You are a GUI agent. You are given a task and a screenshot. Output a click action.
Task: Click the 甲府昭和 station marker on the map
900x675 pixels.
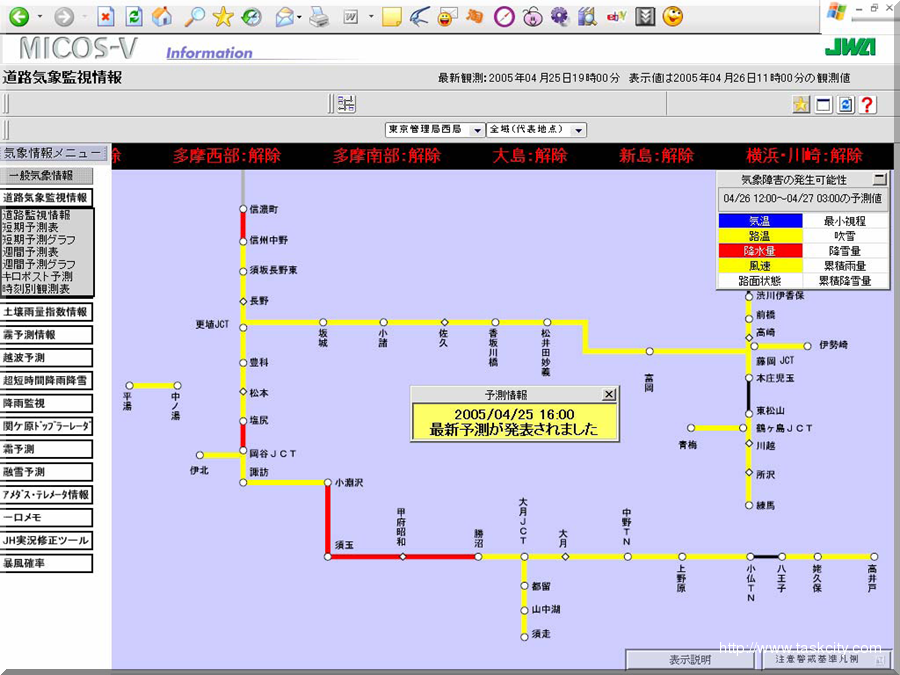pos(403,557)
